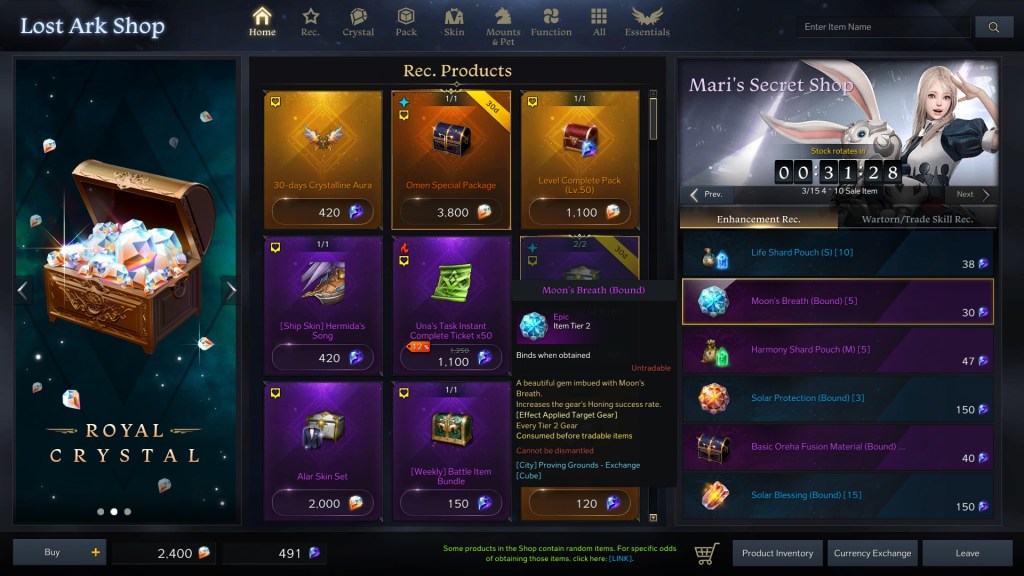Open the Home shop category
This screenshot has width=1024, height=576.
tap(262, 22)
